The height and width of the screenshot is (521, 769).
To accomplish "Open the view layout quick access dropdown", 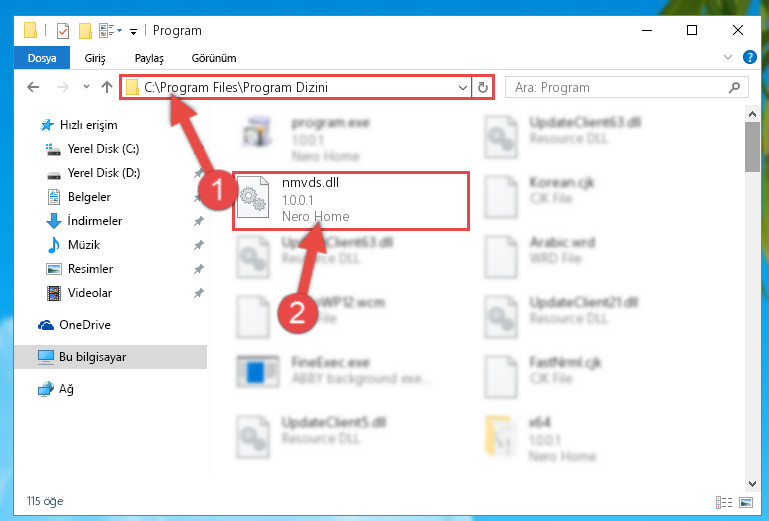I will pos(111,30).
